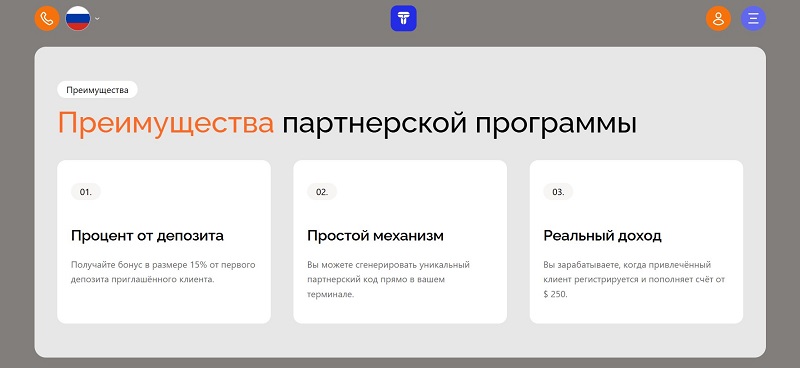Image resolution: width=800 pixels, height=368 pixels.
Task: Go to the blue T logo homepage
Action: pyautogui.click(x=404, y=18)
